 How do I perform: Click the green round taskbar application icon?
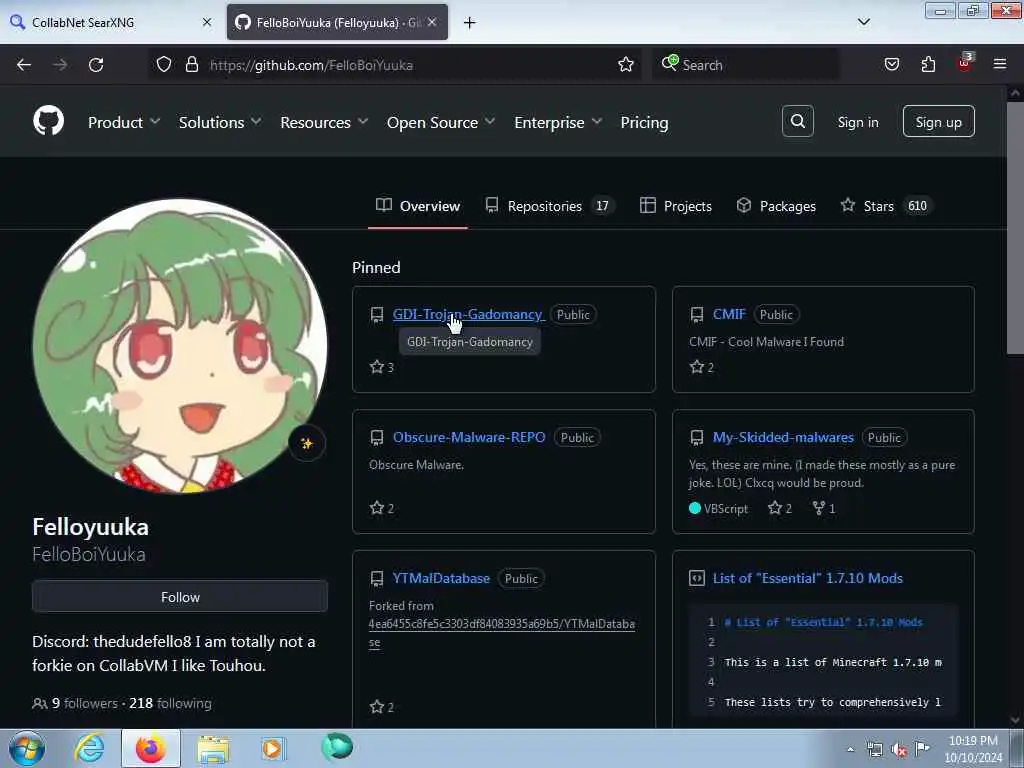coord(337,747)
